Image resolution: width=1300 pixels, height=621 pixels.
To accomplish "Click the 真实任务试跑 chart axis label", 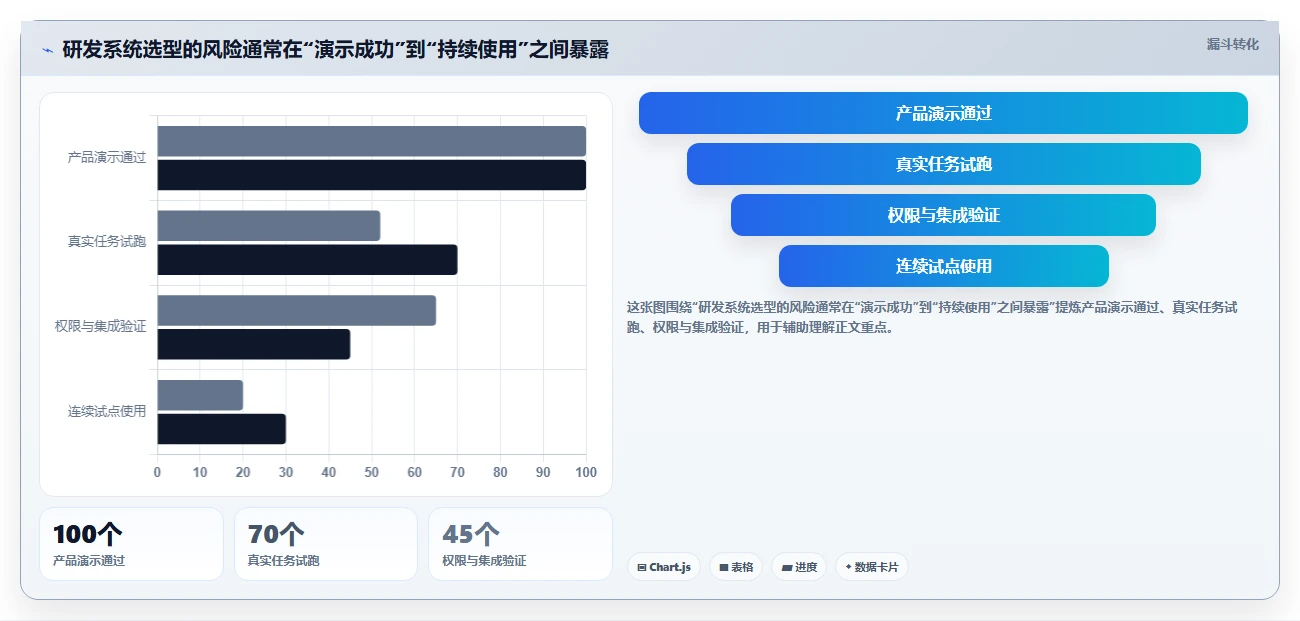I will click(x=107, y=242).
